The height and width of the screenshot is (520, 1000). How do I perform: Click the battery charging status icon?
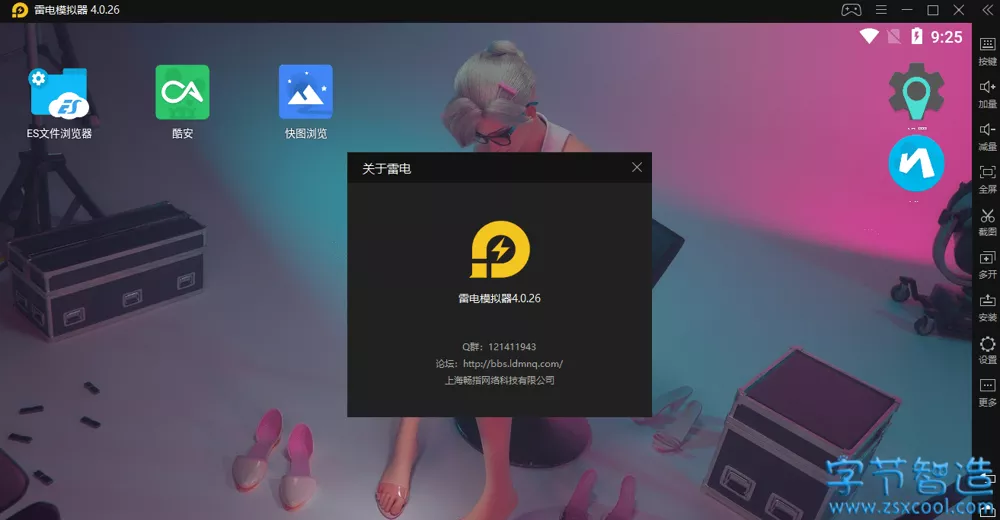tap(916, 36)
